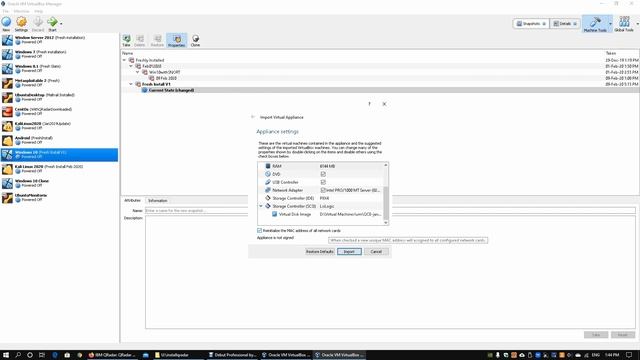Toggle Reinitialize MAC address checkbox
Image resolution: width=640 pixels, height=360 pixels.
click(x=260, y=231)
